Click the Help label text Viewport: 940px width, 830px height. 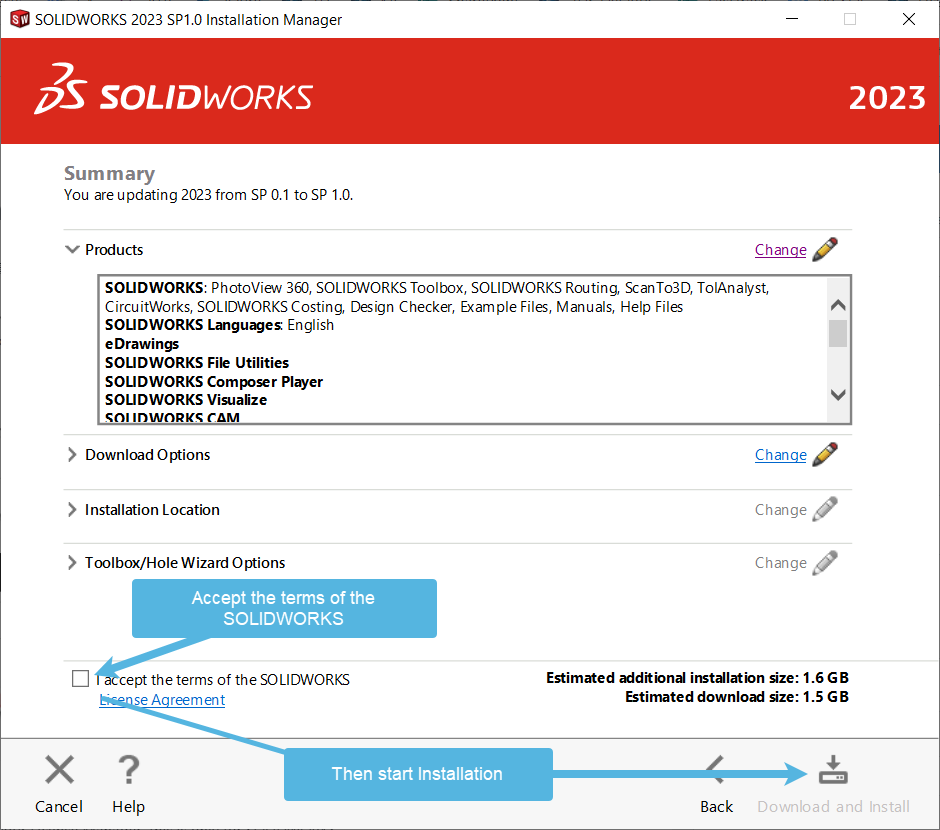tap(128, 807)
